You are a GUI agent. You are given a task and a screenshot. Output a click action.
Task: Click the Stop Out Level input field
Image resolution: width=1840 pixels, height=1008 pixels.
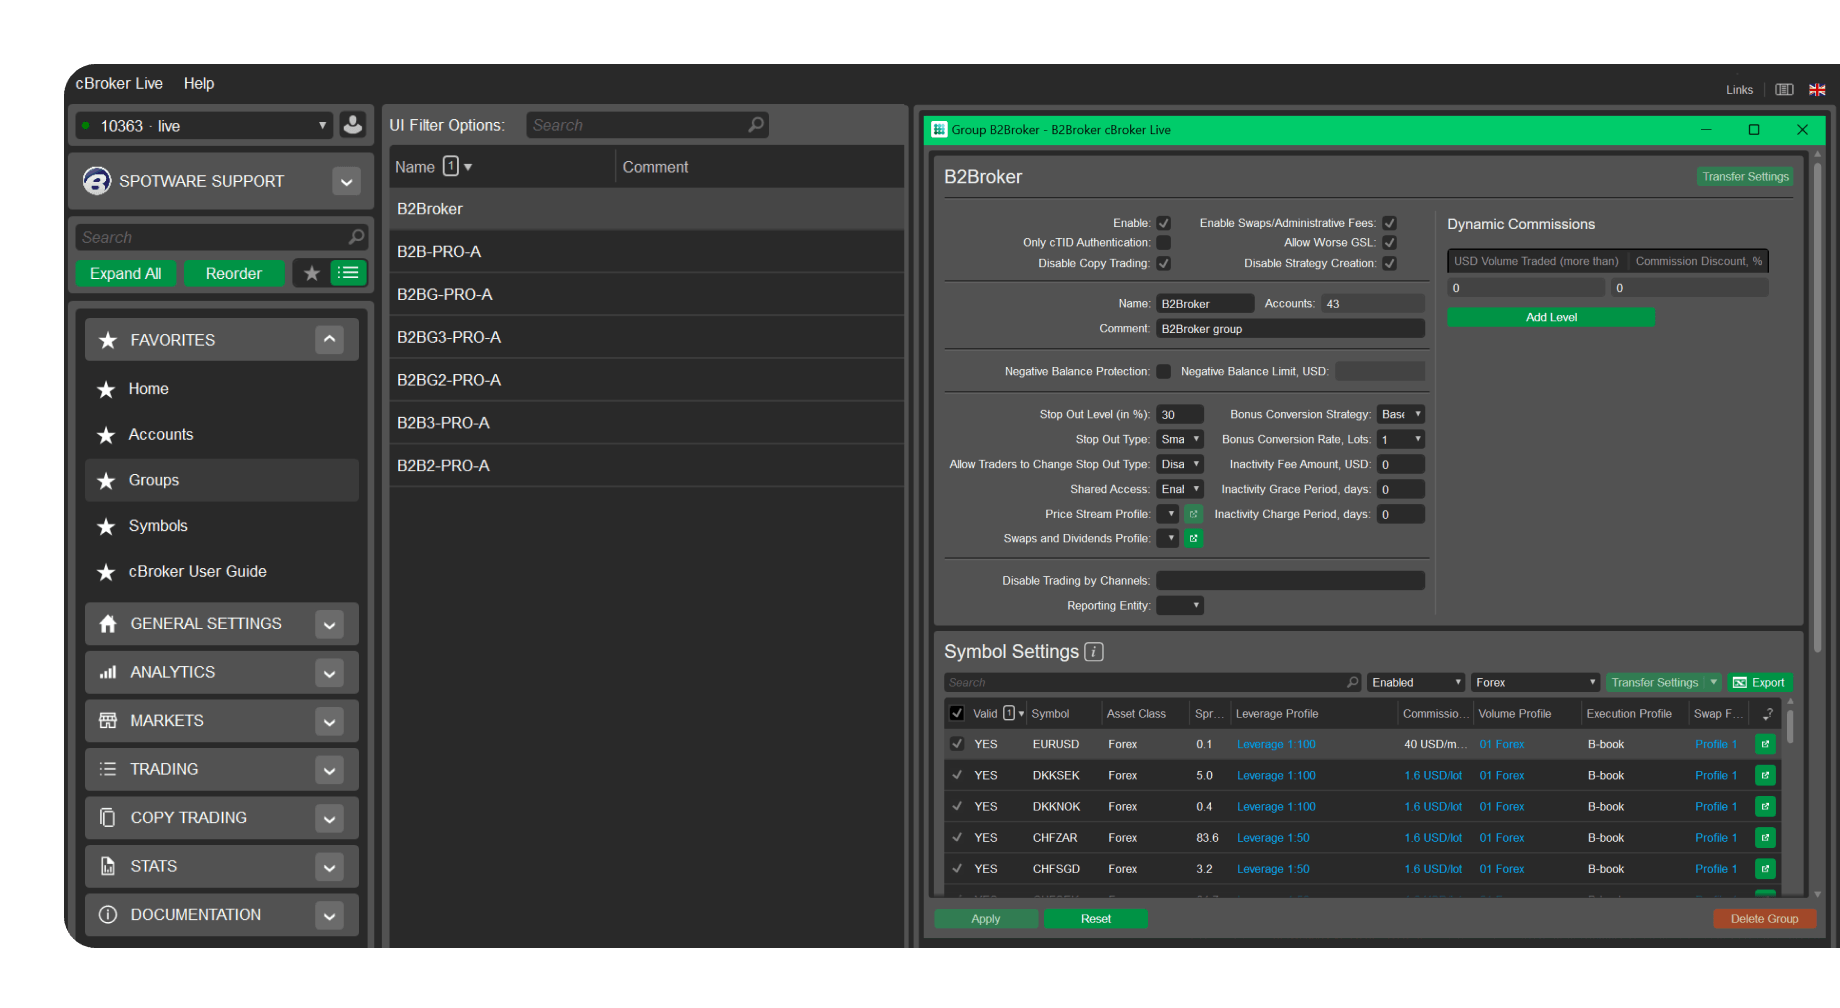click(x=1180, y=414)
